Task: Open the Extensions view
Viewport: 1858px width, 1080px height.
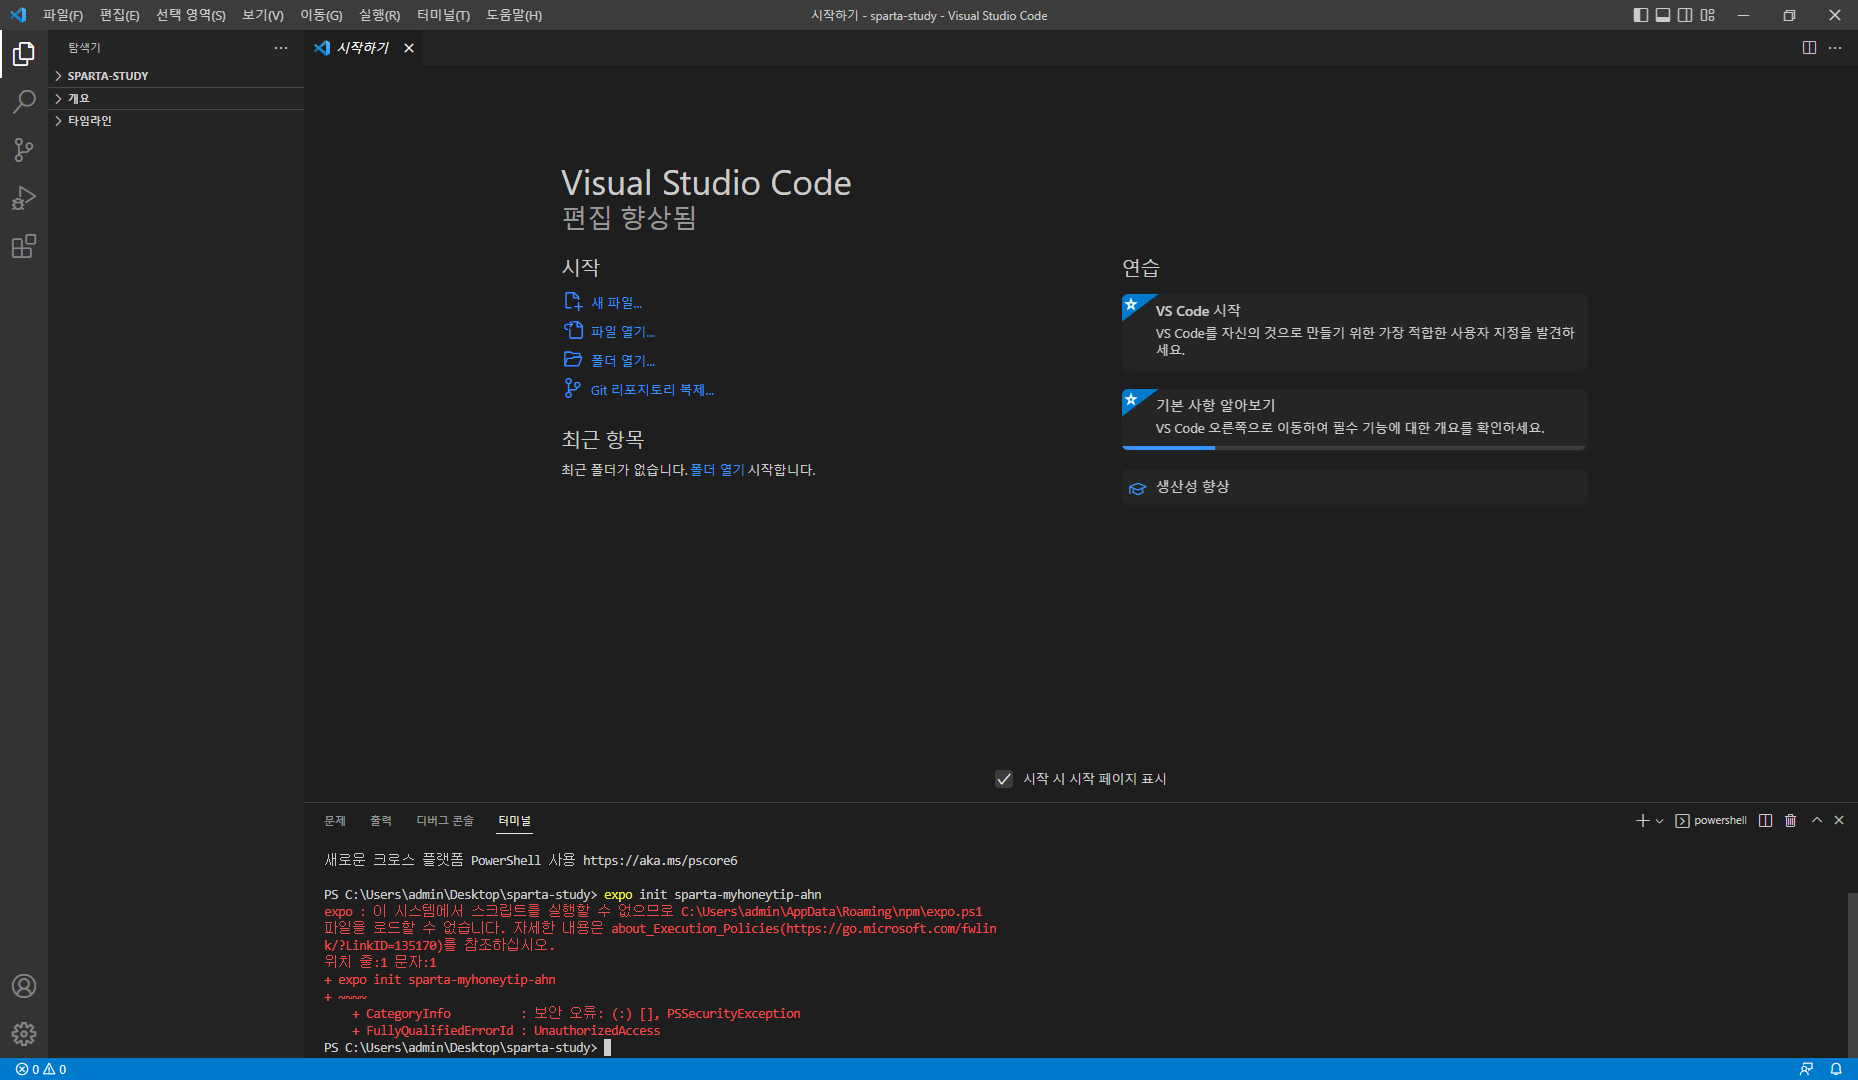Action: tap(24, 246)
